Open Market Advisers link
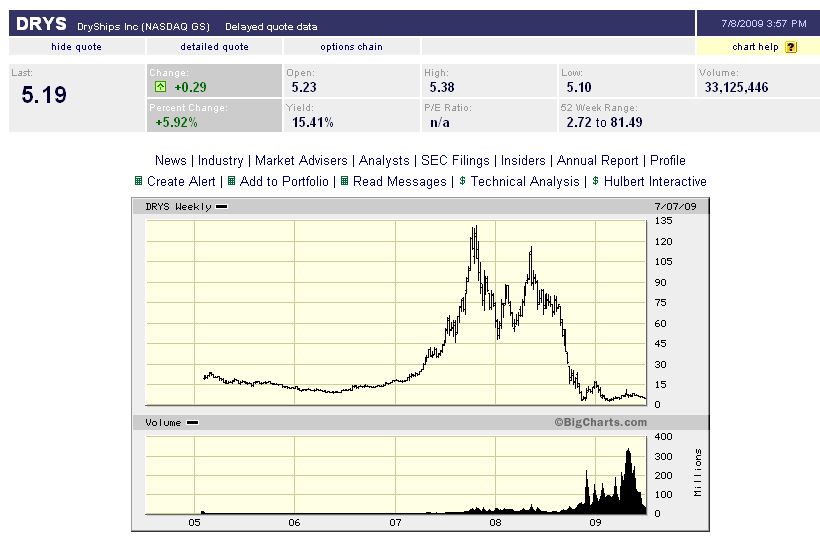The width and height of the screenshot is (820, 547). click(301, 161)
